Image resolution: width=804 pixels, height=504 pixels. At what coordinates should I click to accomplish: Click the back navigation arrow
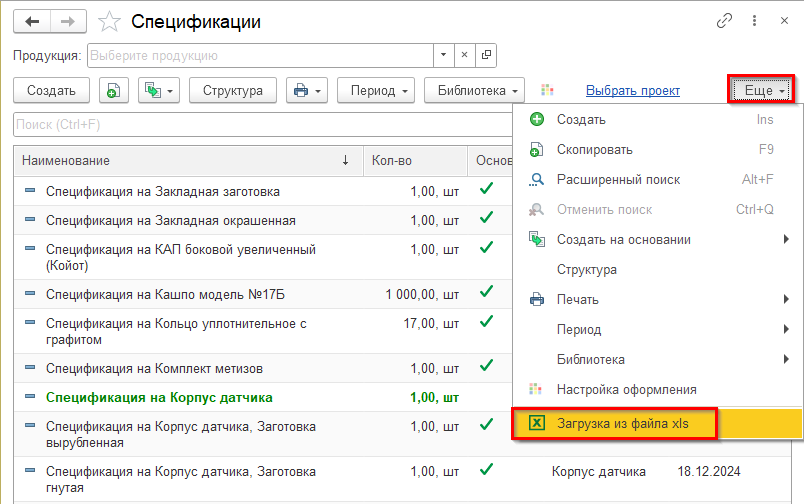click(32, 21)
